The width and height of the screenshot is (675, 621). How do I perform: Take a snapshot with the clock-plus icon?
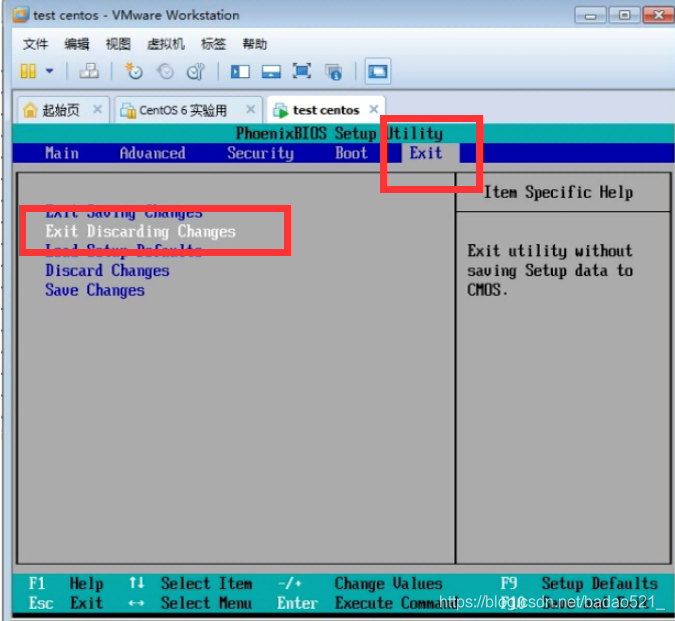(133, 71)
